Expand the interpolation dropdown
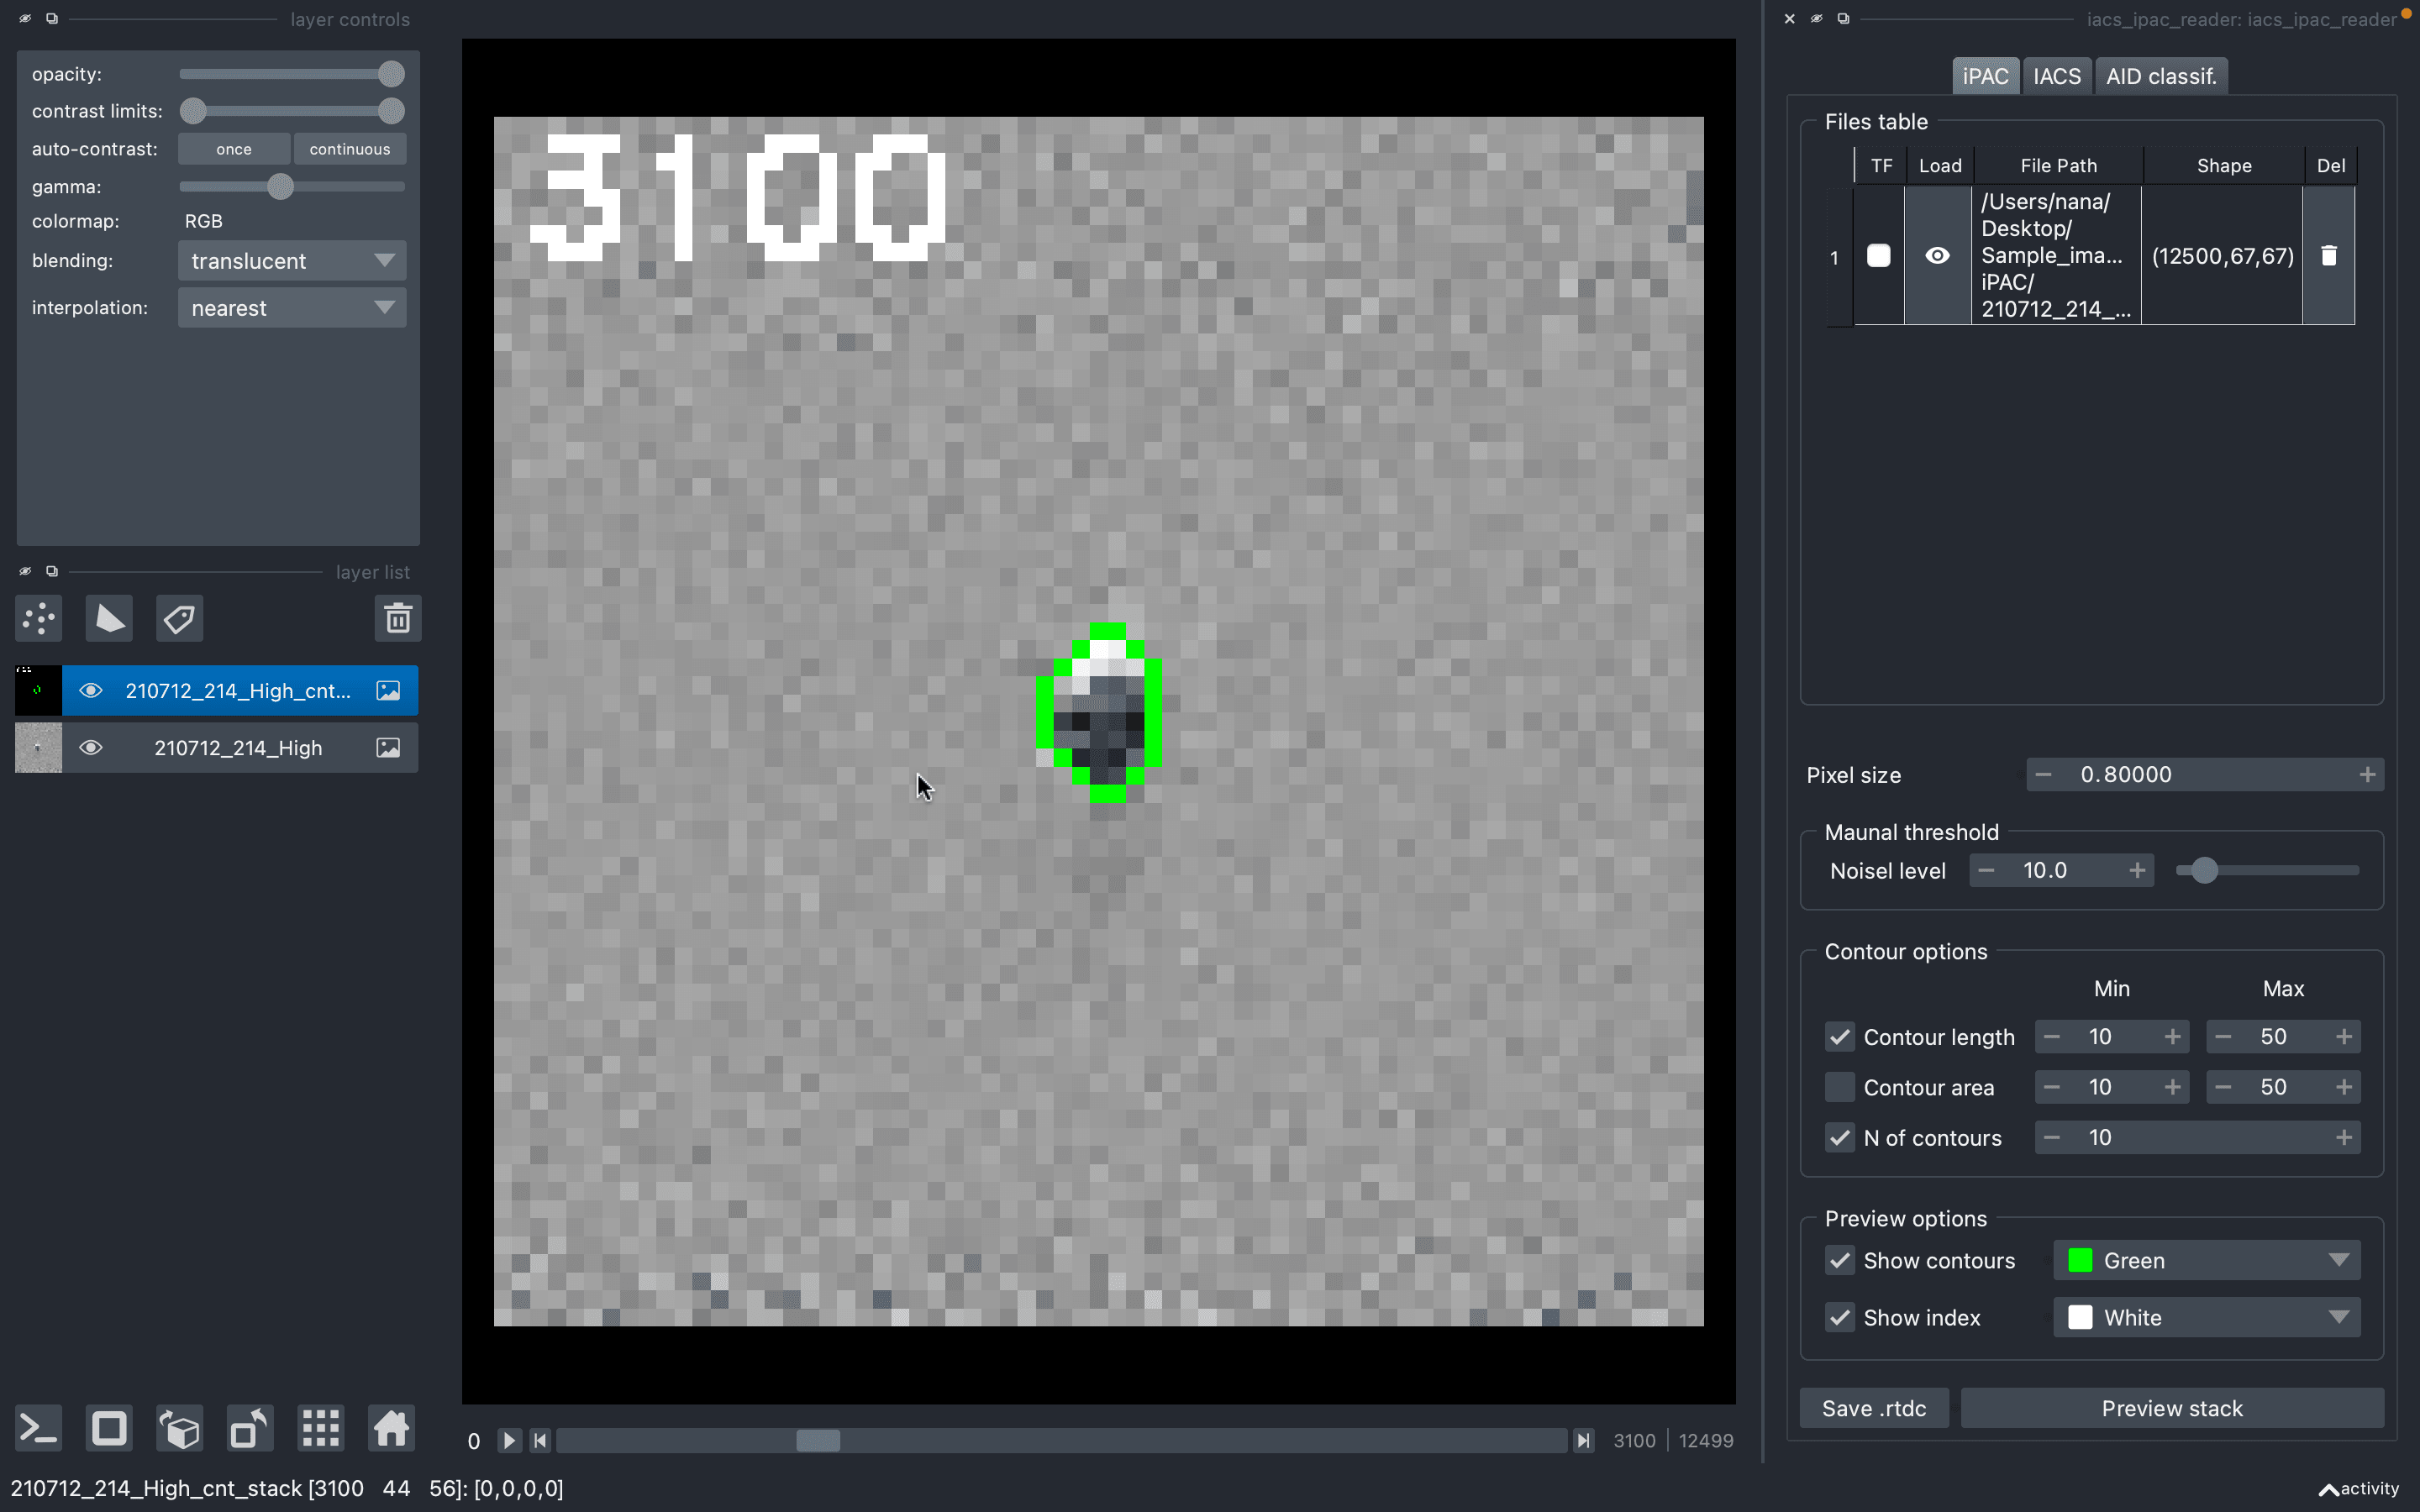The image size is (2420, 1512). point(292,308)
